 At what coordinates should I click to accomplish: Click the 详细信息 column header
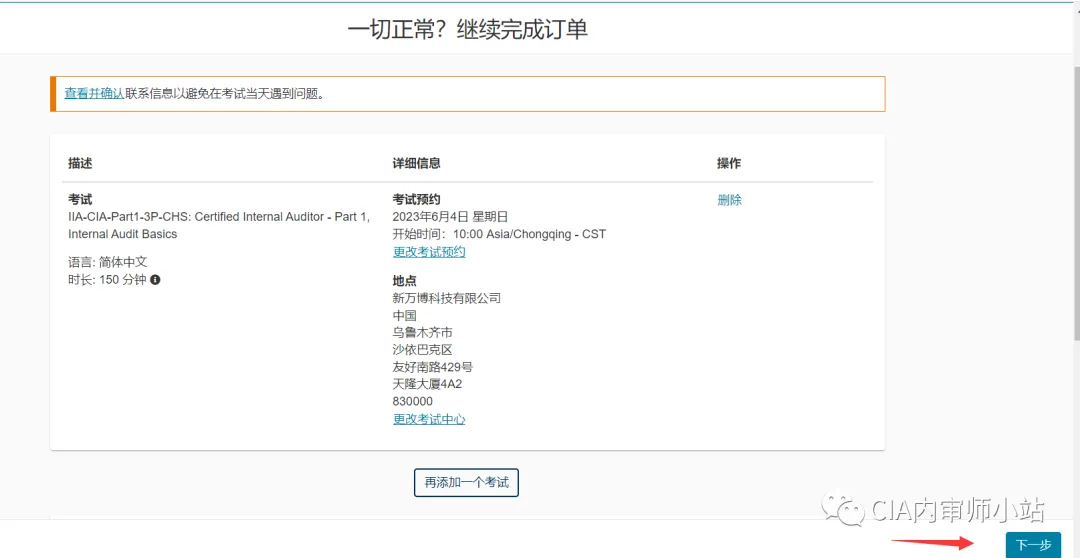pyautogui.click(x=417, y=163)
